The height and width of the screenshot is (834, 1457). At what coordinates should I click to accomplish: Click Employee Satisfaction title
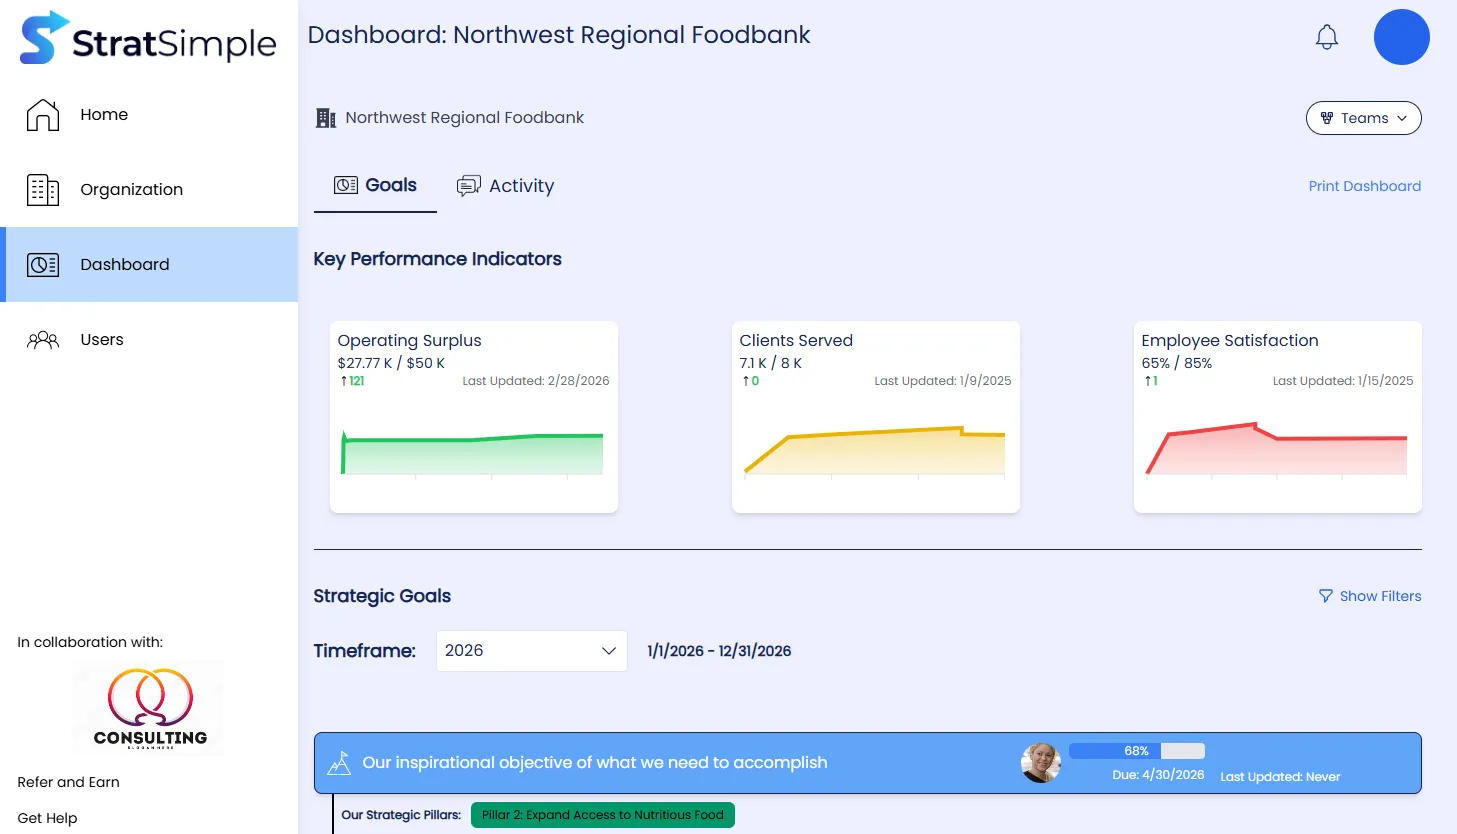click(x=1230, y=341)
